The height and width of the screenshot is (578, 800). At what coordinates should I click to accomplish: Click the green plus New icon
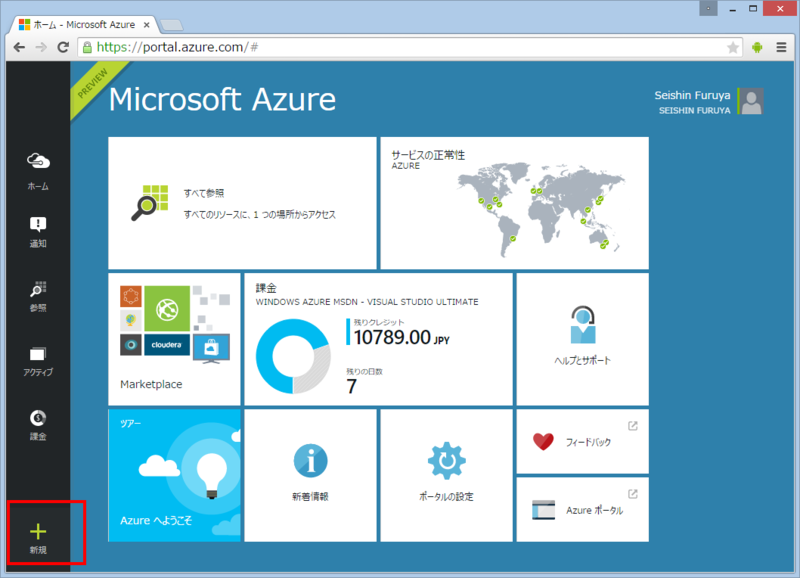click(x=38, y=531)
